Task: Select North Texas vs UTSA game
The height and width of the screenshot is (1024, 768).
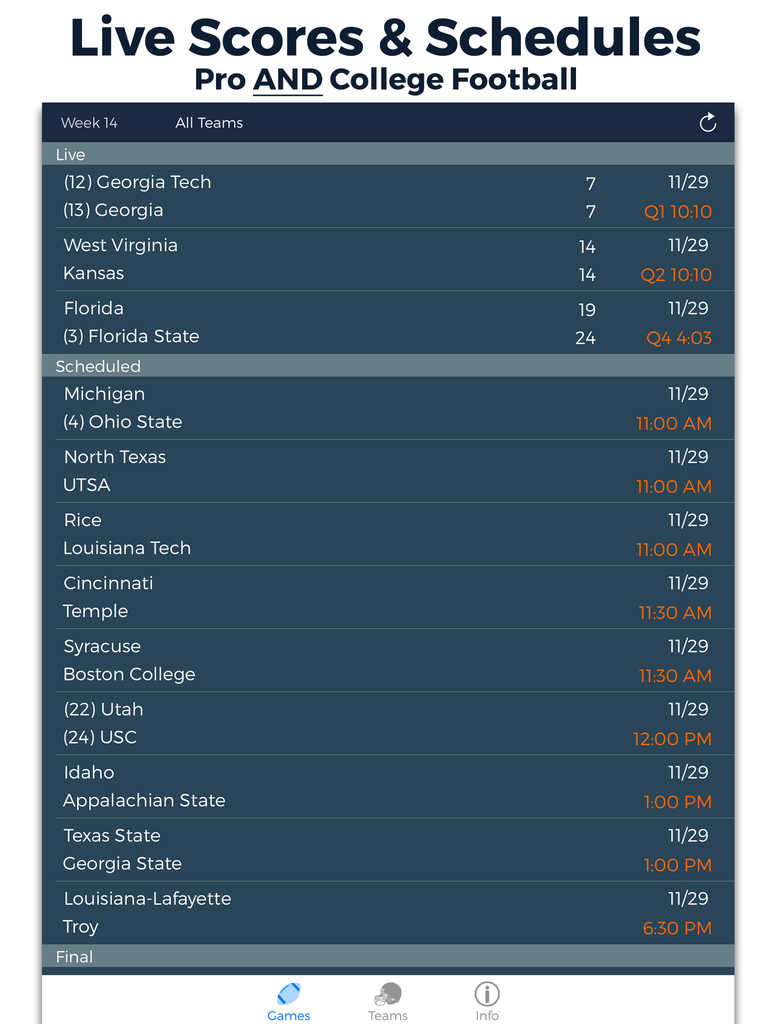Action: point(388,471)
